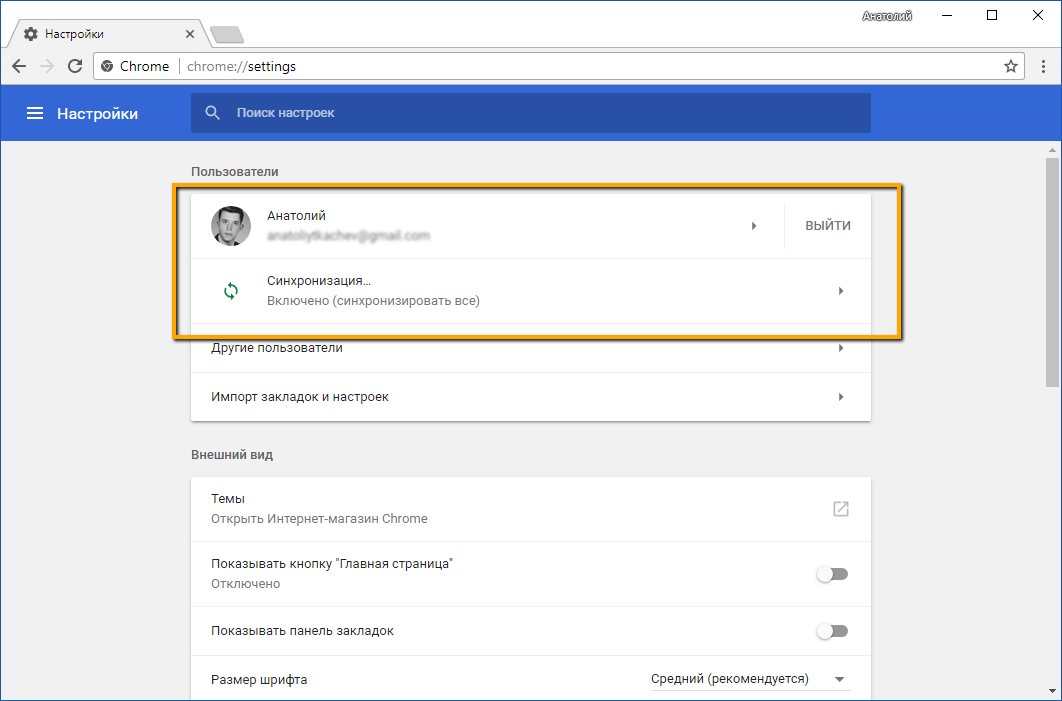This screenshot has height=701, width=1062.
Task: Expand the Синхронизация row arrow
Action: coord(841,291)
